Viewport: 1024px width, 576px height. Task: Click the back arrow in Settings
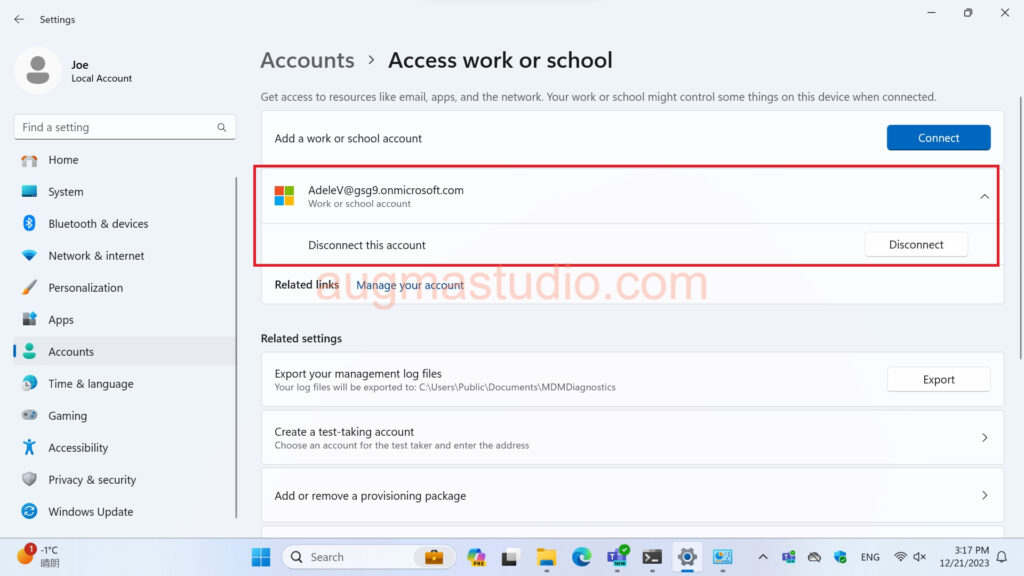19,19
